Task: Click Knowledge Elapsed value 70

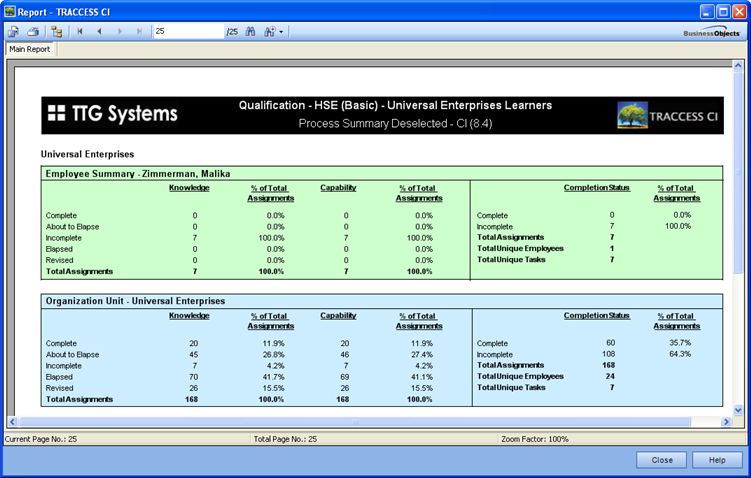Action: coord(193,377)
